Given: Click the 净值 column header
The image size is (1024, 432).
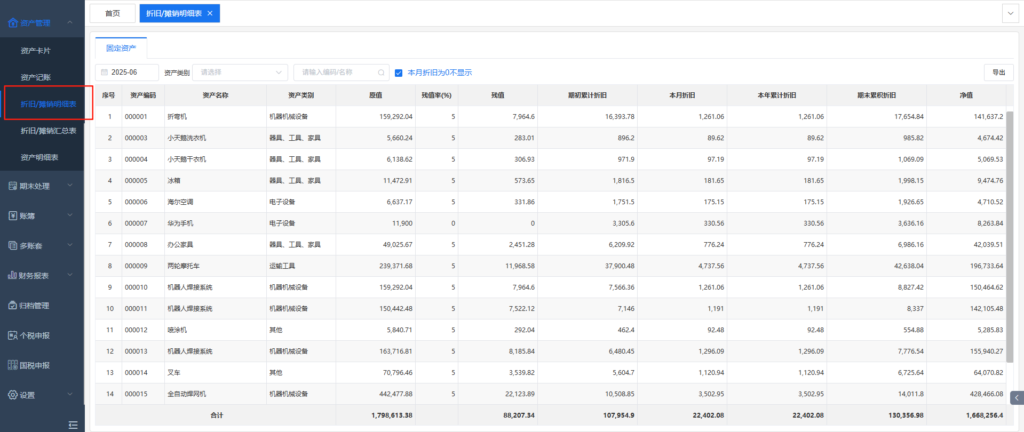Looking at the screenshot, I should click(967, 95).
